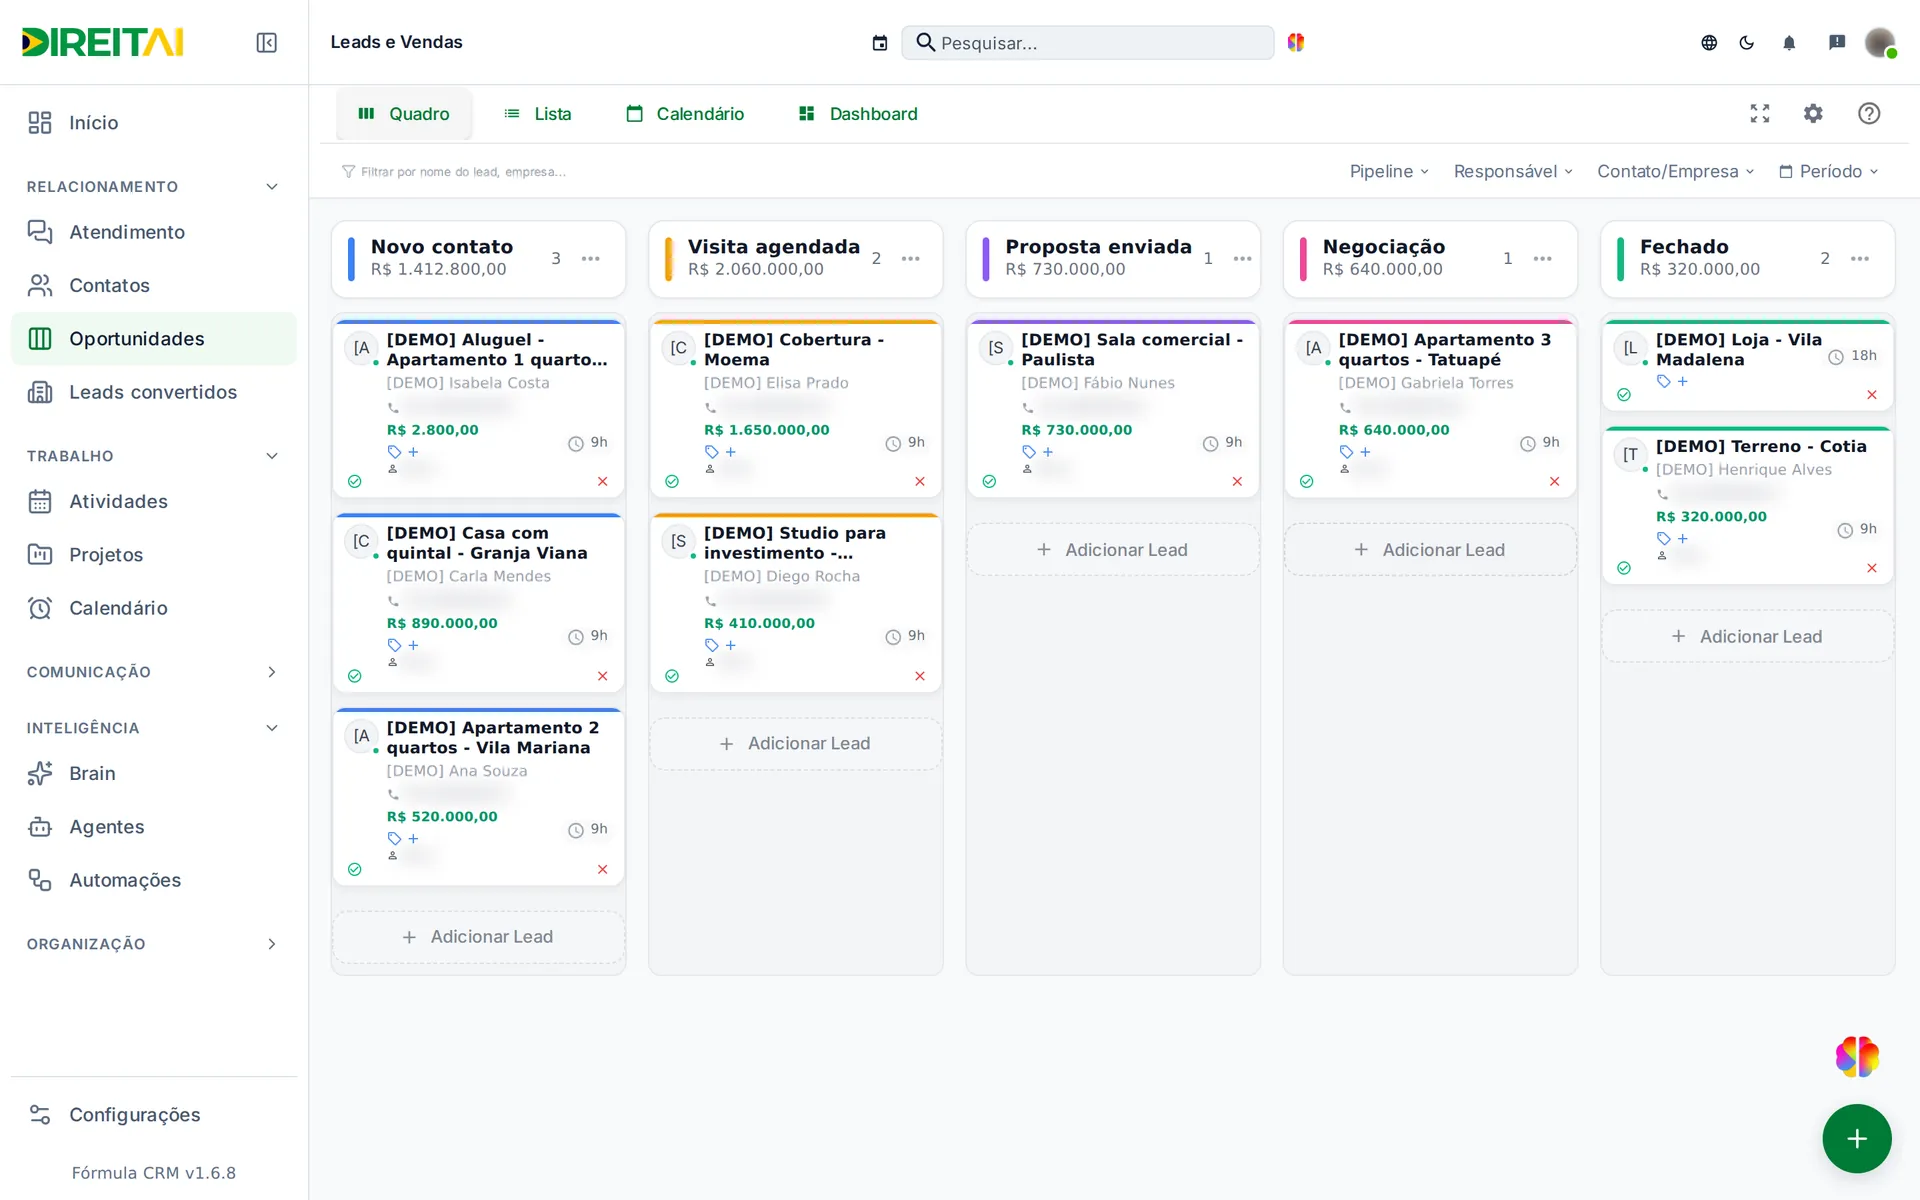Click the filter by lead name field
The width and height of the screenshot is (1920, 1200).
(463, 172)
